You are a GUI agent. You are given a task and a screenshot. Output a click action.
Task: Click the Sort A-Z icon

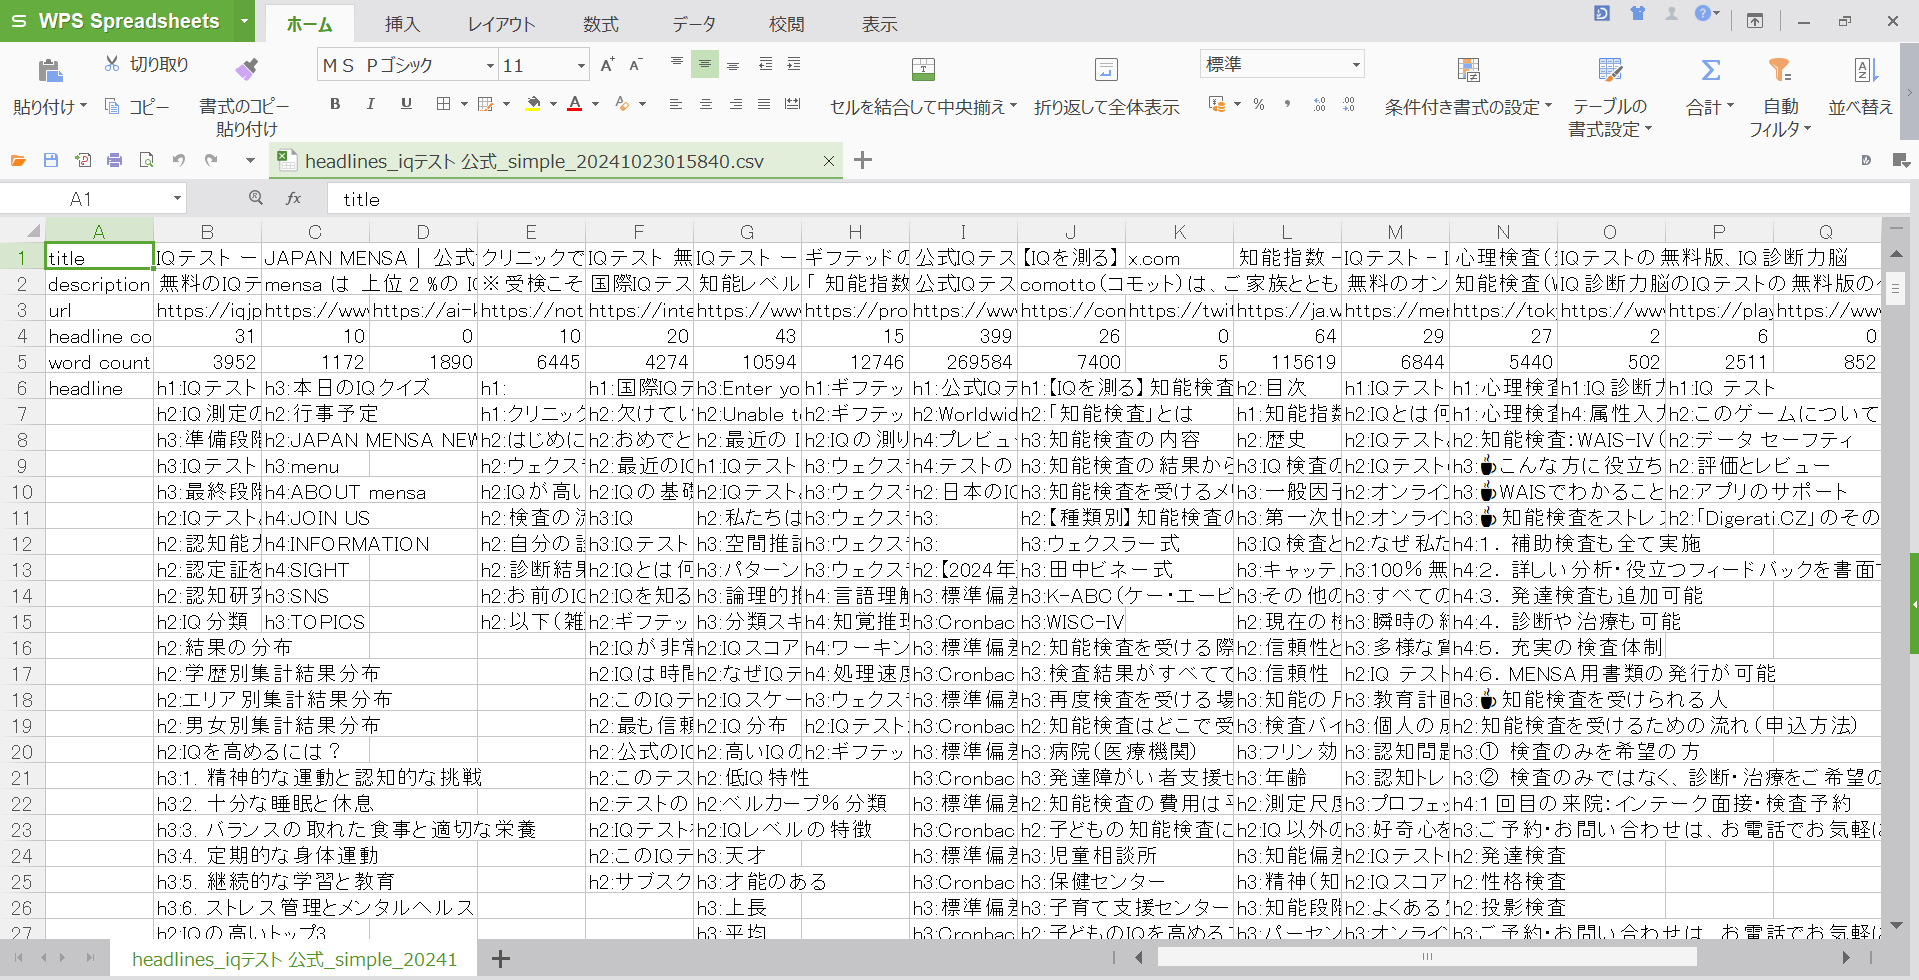[1865, 70]
